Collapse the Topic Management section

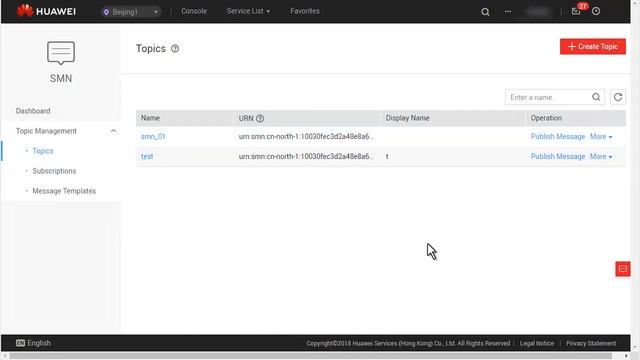coord(113,131)
